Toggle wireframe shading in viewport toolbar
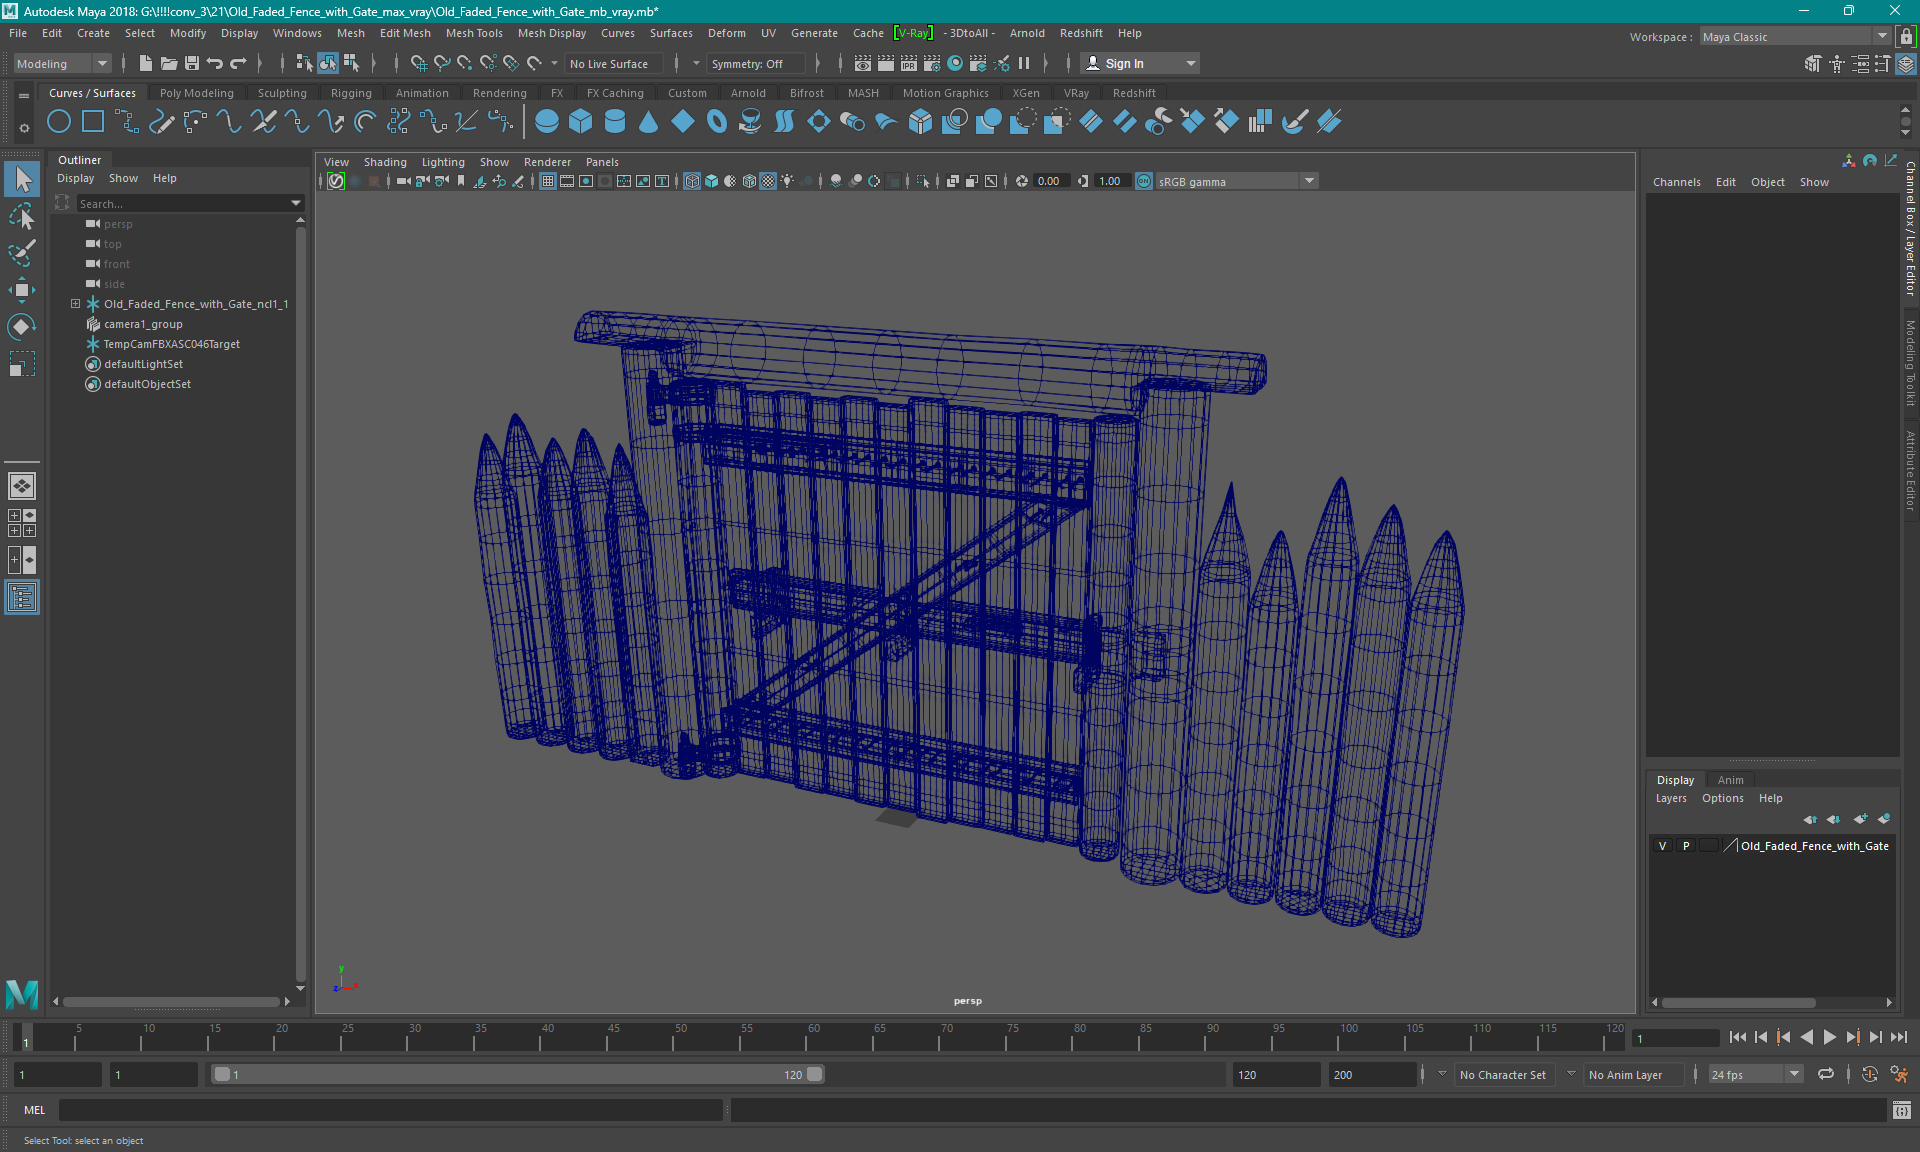1920x1152 pixels. (692, 181)
